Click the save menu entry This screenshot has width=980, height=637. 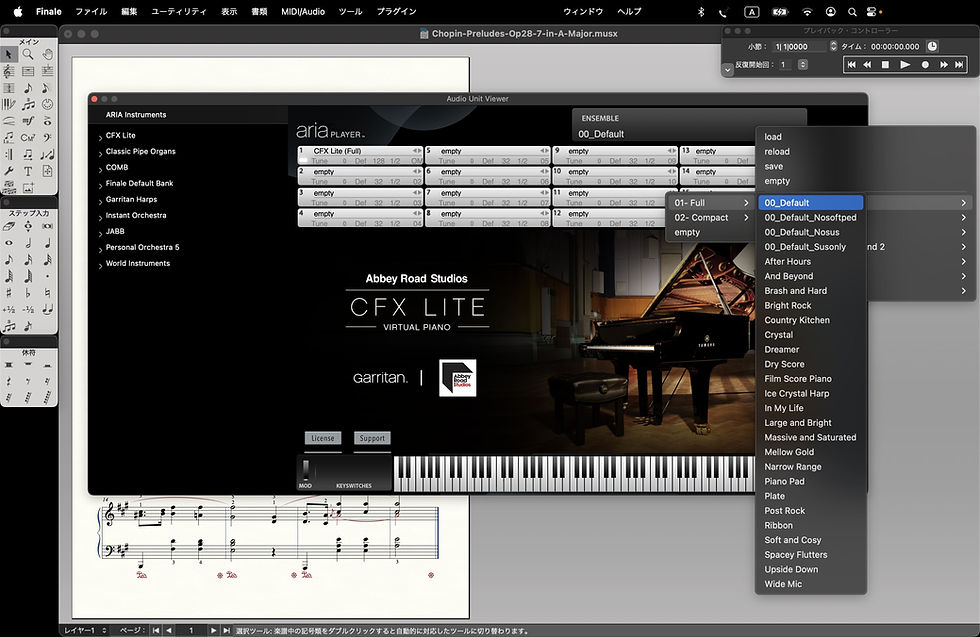(774, 166)
